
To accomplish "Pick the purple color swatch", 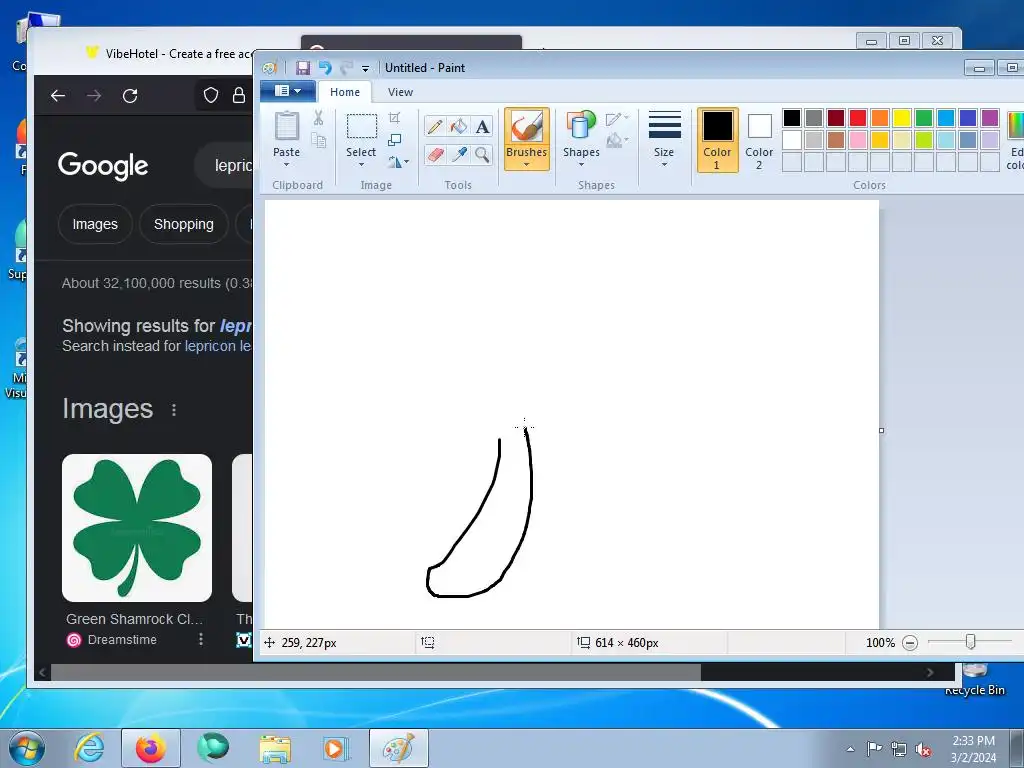I will [x=990, y=118].
